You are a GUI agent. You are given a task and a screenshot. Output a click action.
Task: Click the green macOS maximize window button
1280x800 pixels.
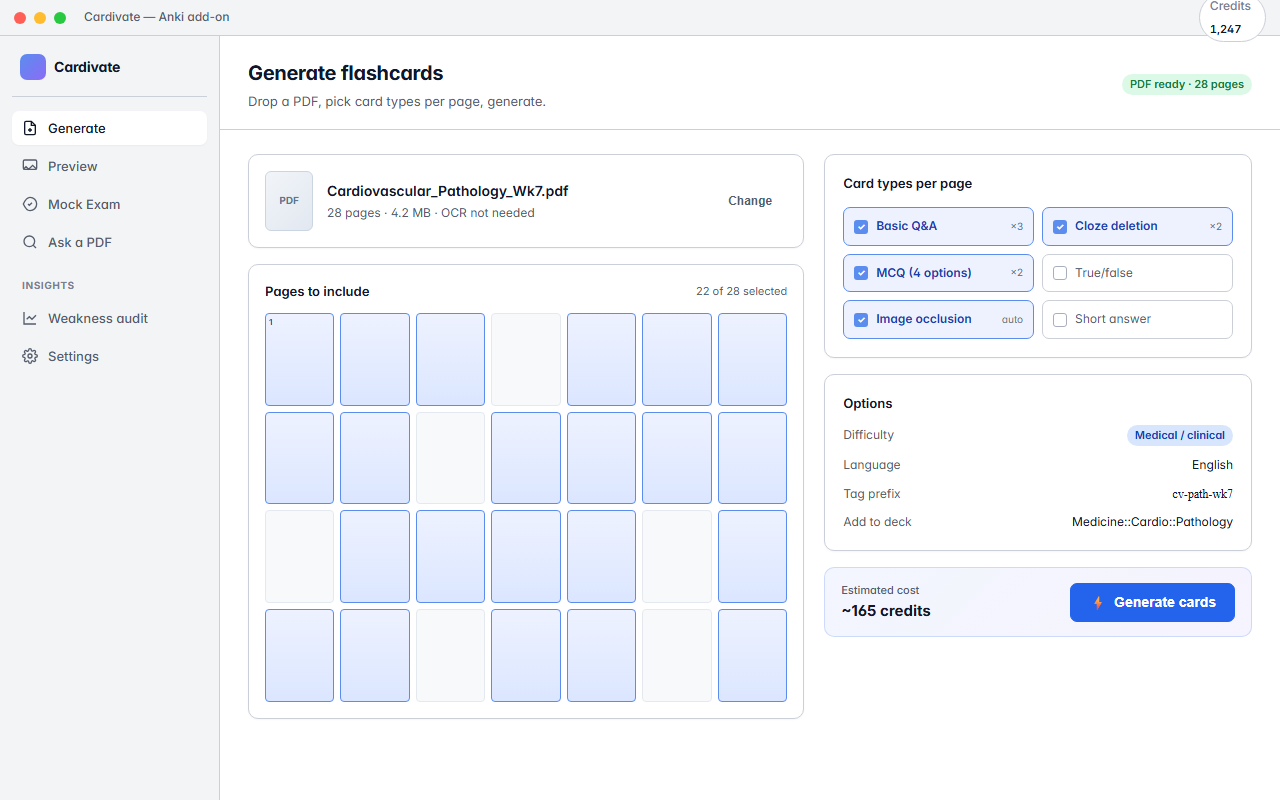click(x=60, y=18)
